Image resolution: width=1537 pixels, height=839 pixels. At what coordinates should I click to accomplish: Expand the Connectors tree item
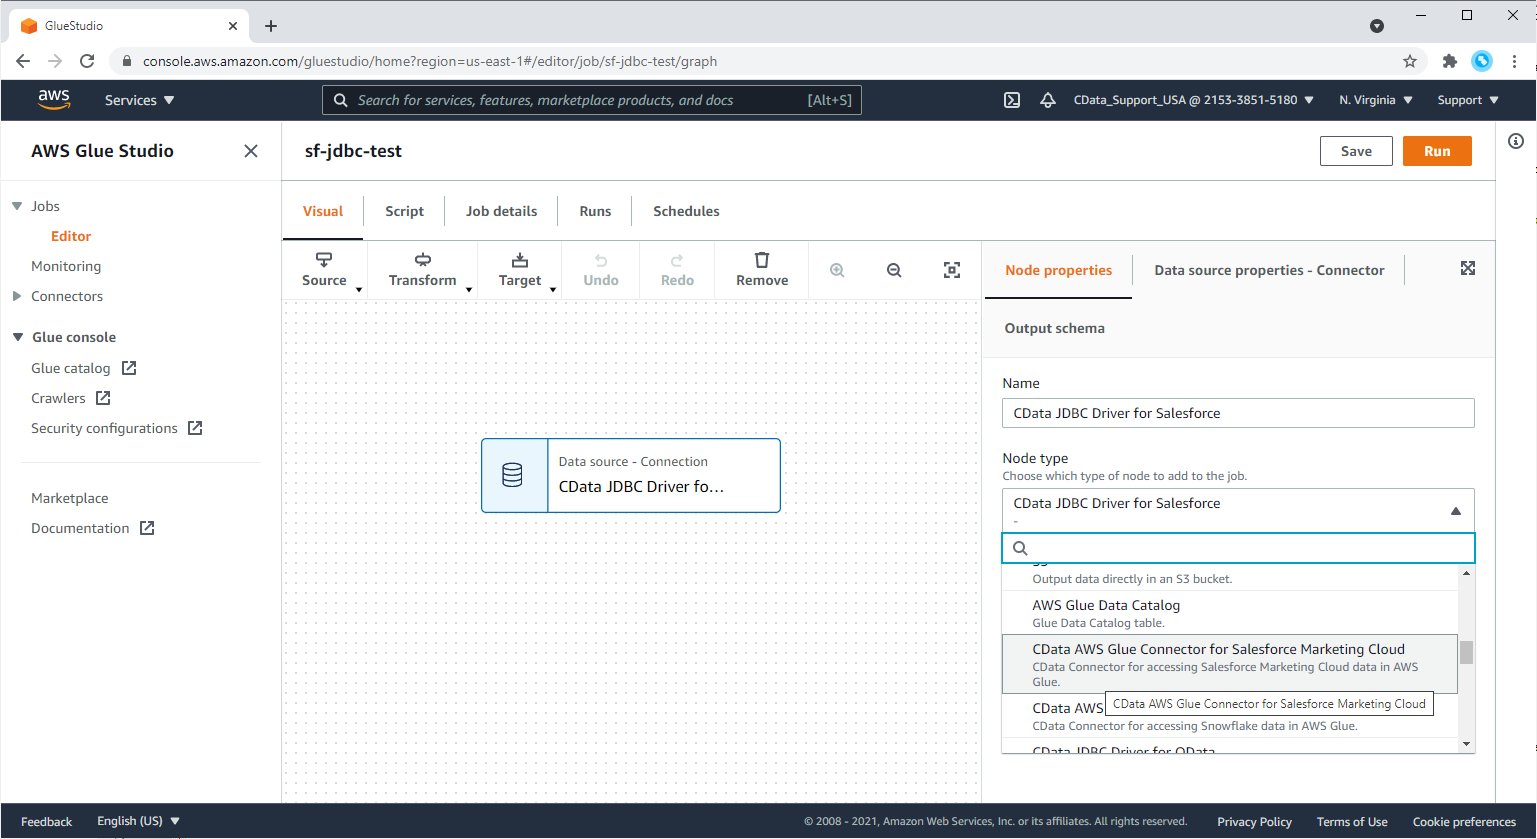(17, 296)
